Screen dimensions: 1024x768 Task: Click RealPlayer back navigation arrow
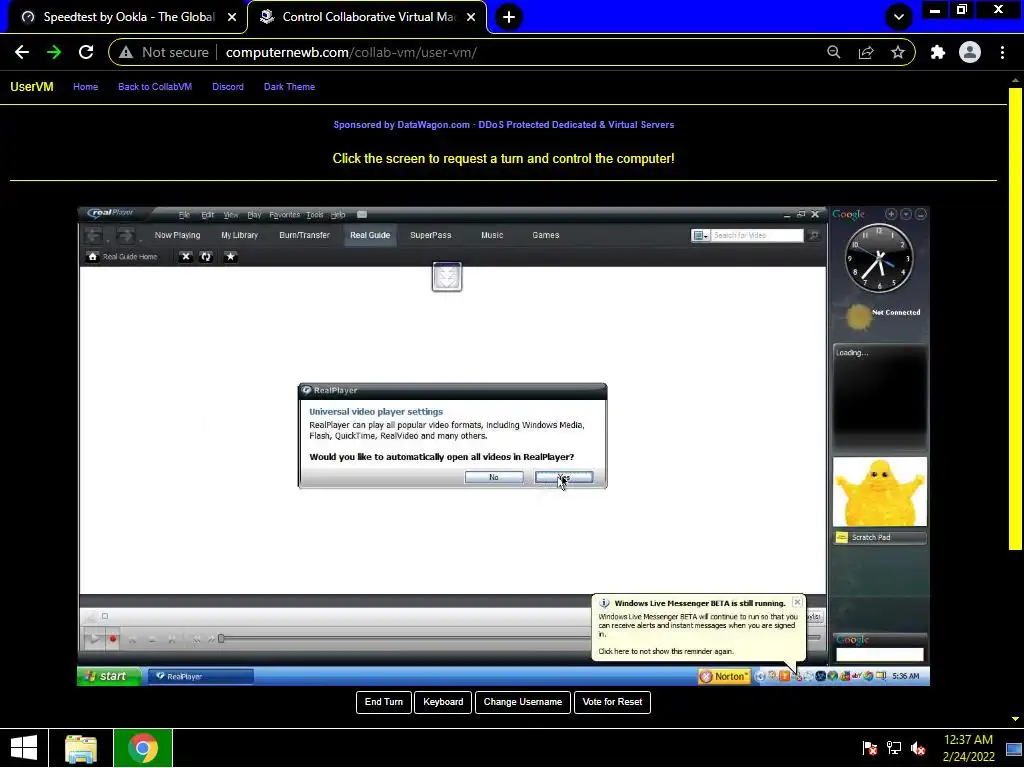click(94, 235)
